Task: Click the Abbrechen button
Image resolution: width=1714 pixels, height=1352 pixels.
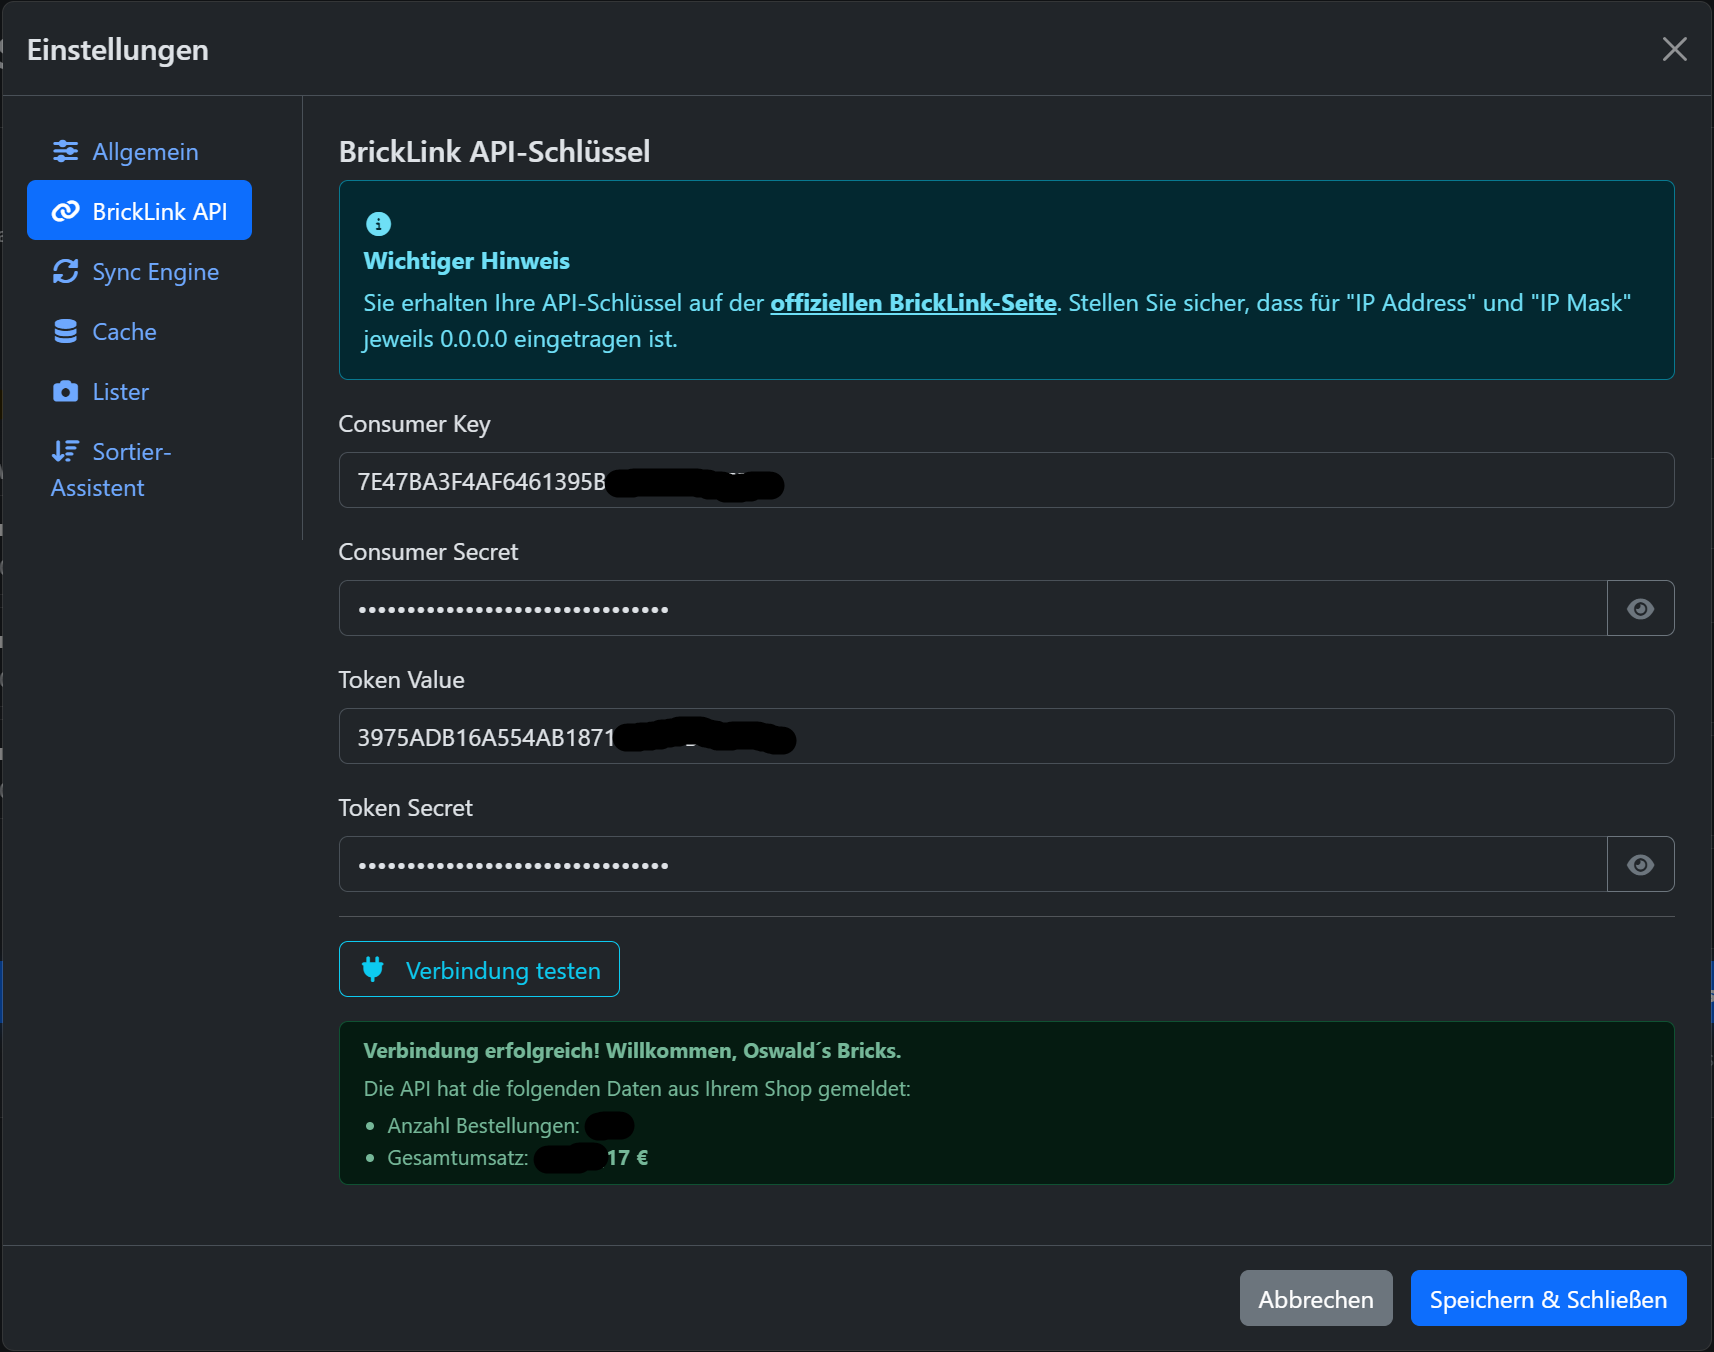Action: point(1316,1298)
